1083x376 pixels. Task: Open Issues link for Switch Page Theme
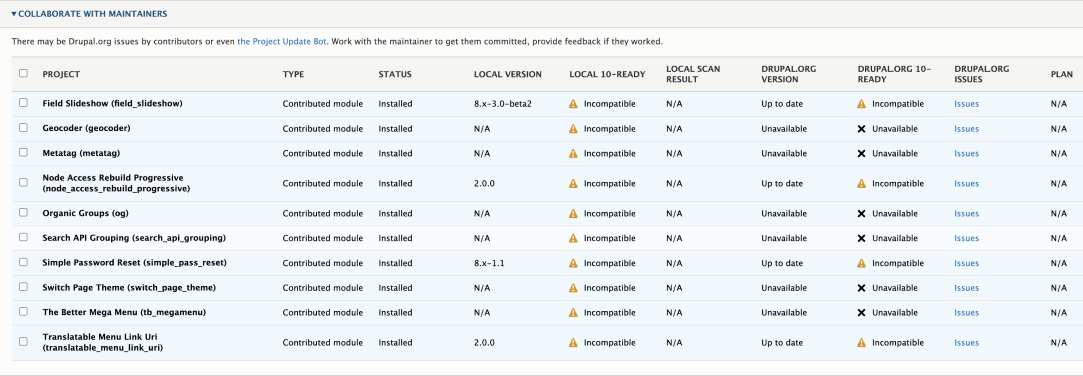coord(966,288)
